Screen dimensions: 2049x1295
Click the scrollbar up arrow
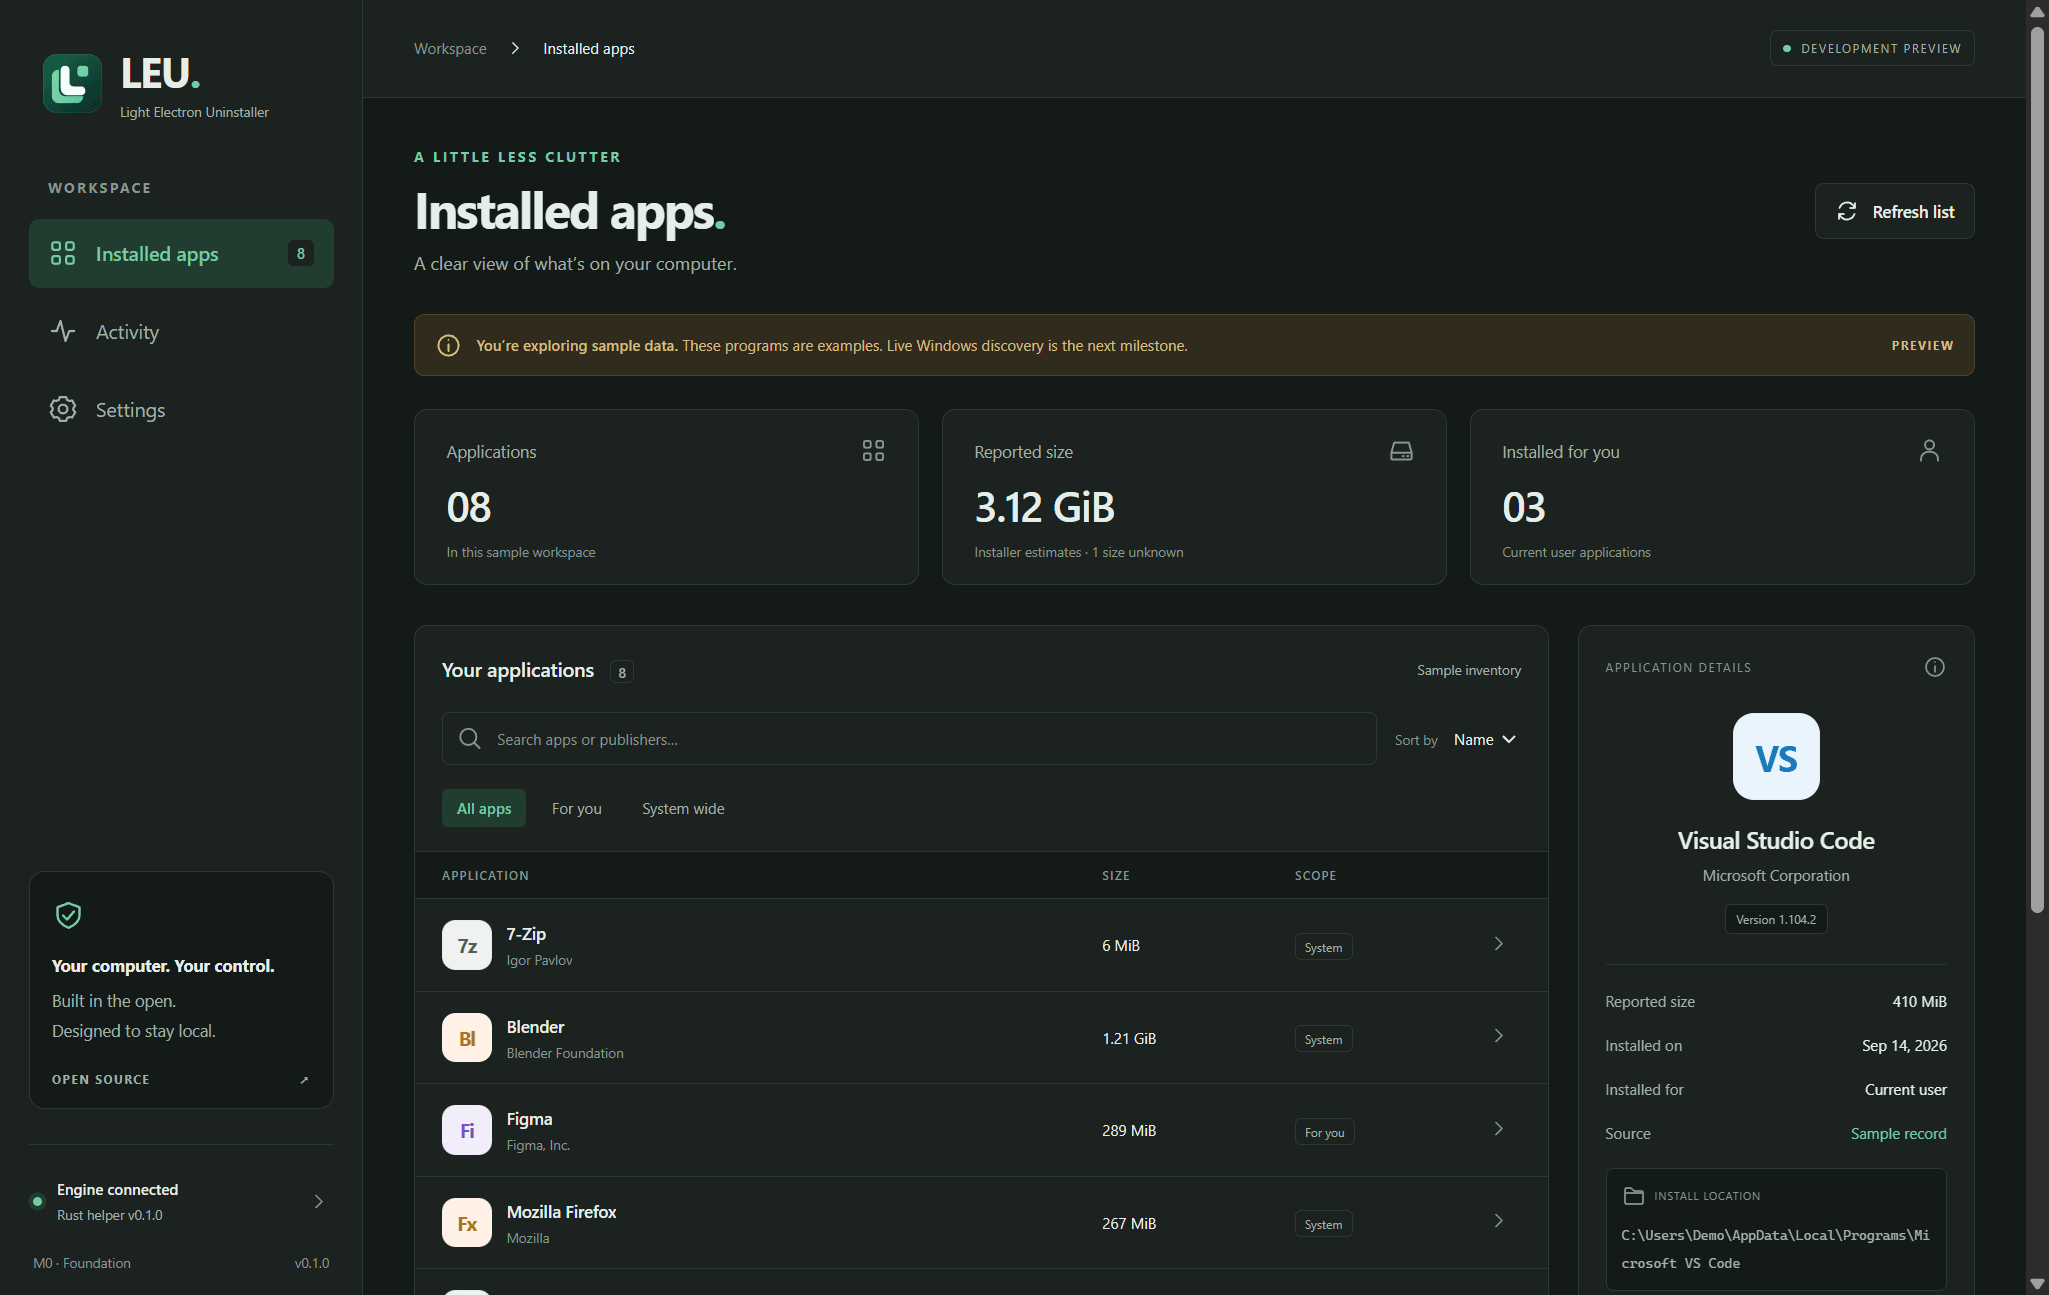click(x=2037, y=11)
